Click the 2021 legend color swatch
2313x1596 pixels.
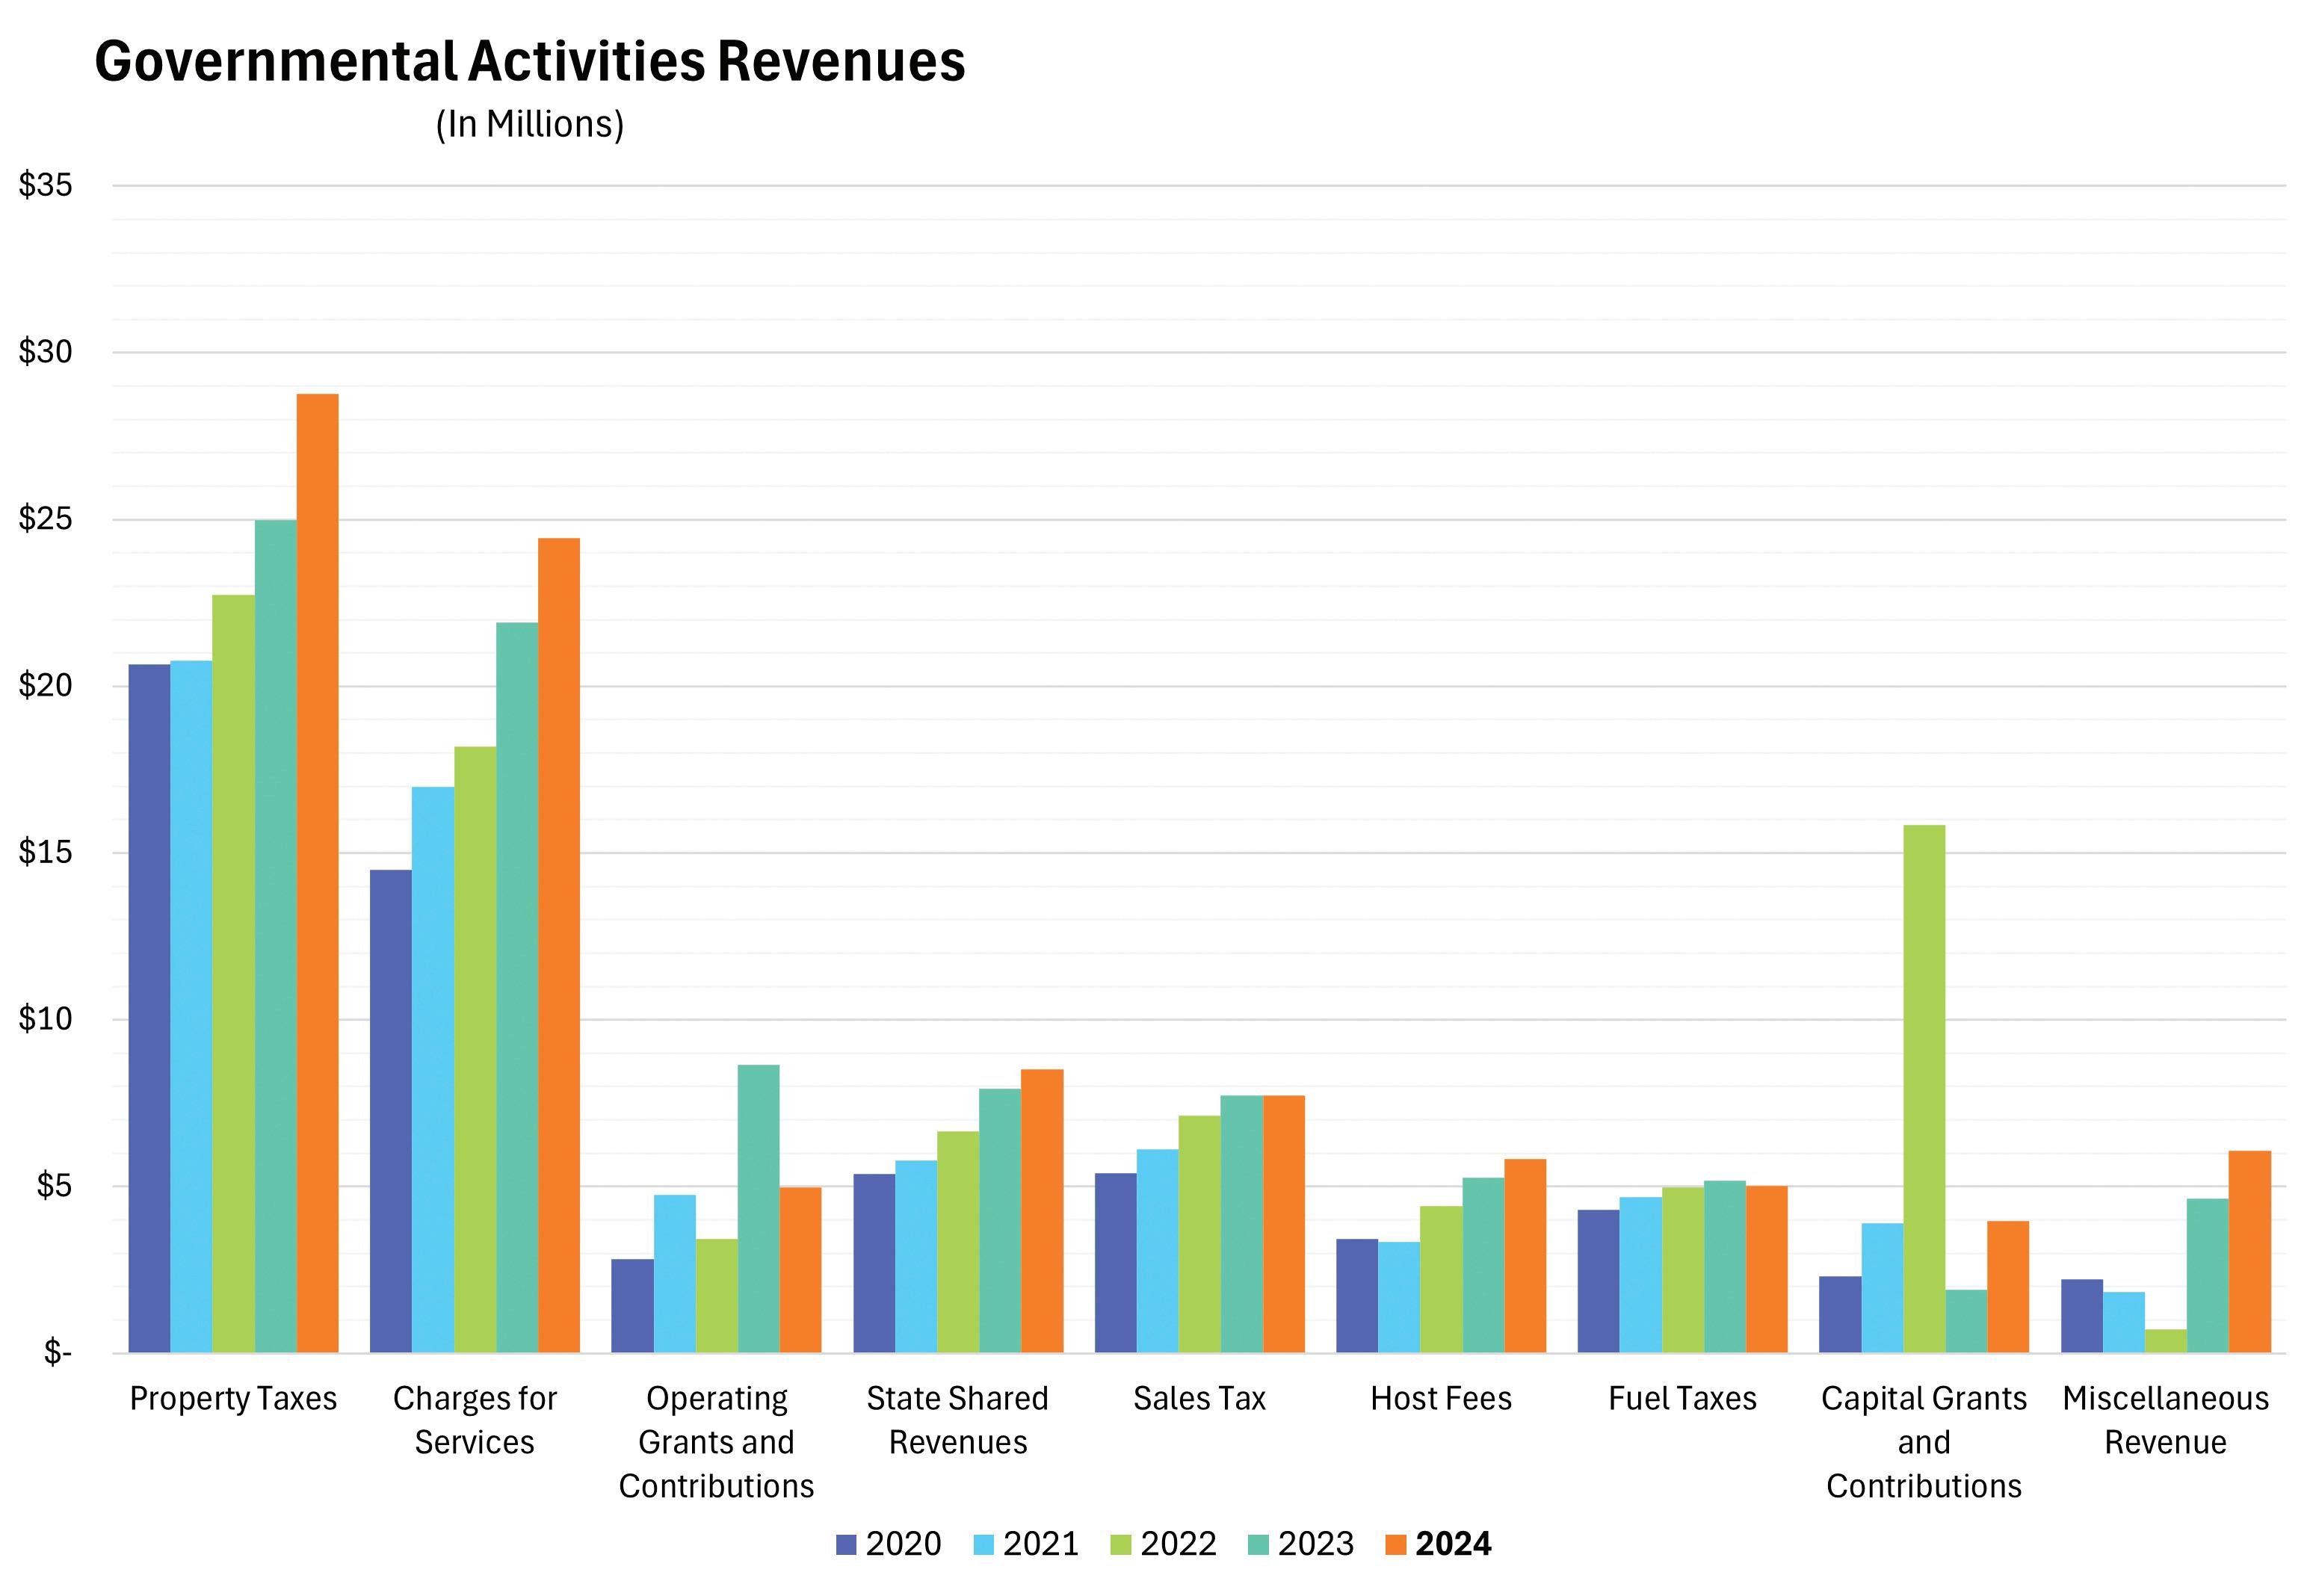click(x=983, y=1545)
